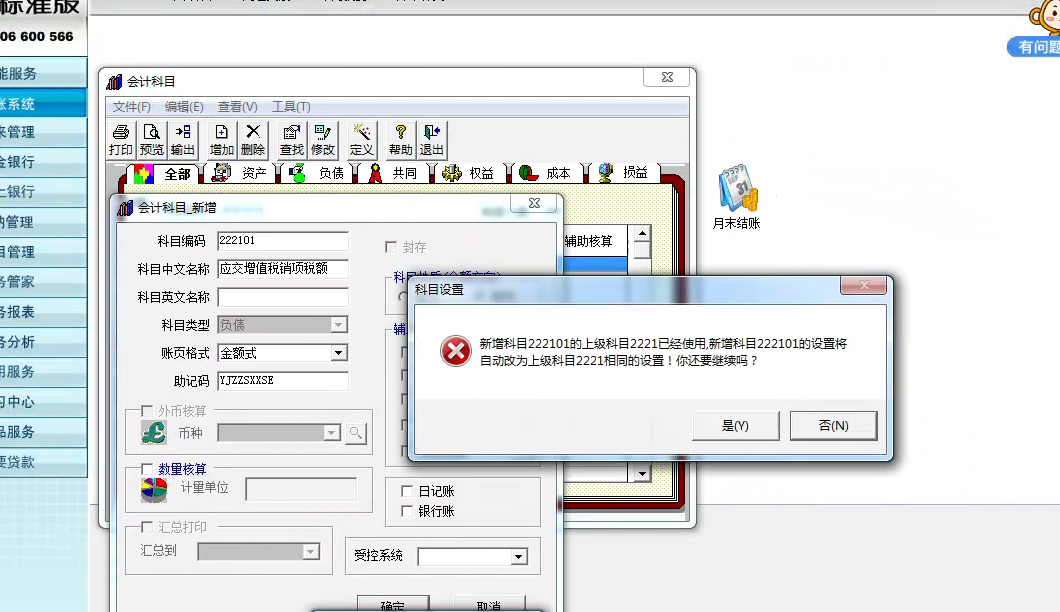Image resolution: width=1060 pixels, height=612 pixels.
Task: Click the Exit (退出) toolbar icon
Action: 431,140
